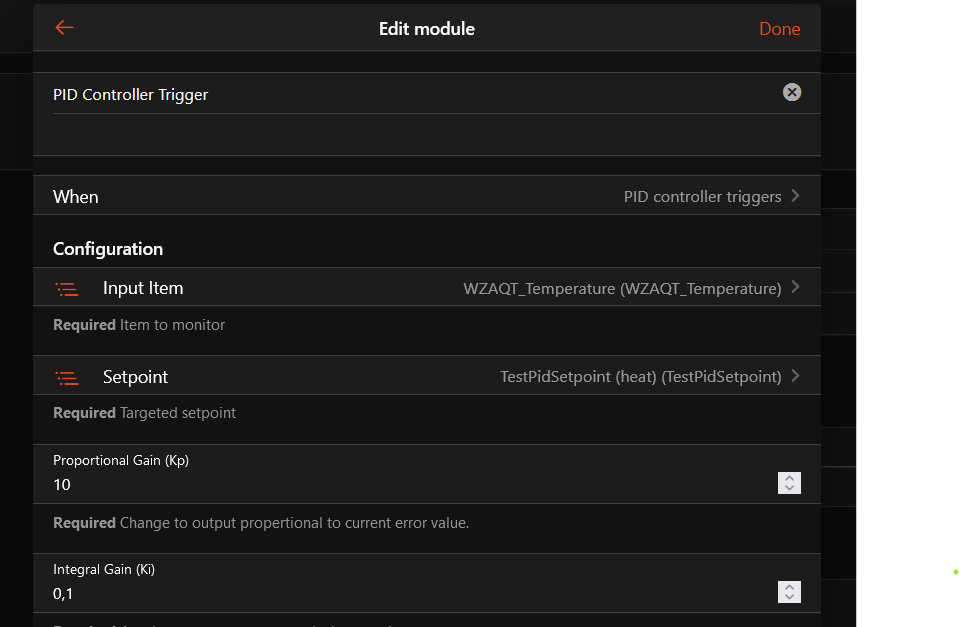The image size is (959, 627).
Task: Click the empty description field below the name
Action: coord(400,134)
